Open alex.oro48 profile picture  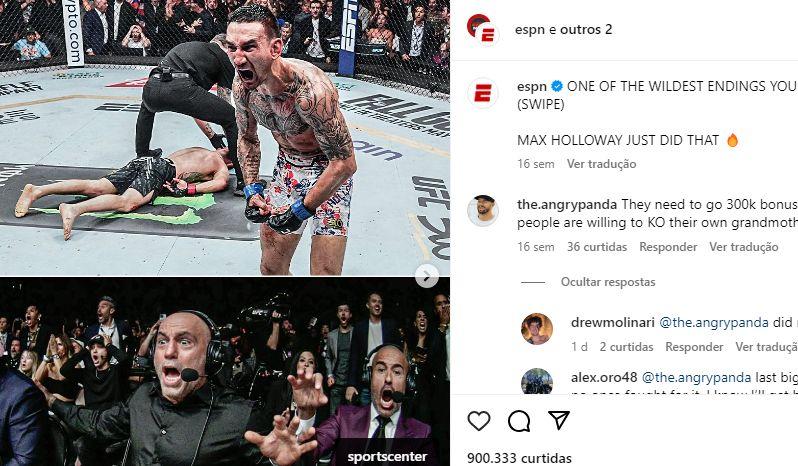(537, 381)
